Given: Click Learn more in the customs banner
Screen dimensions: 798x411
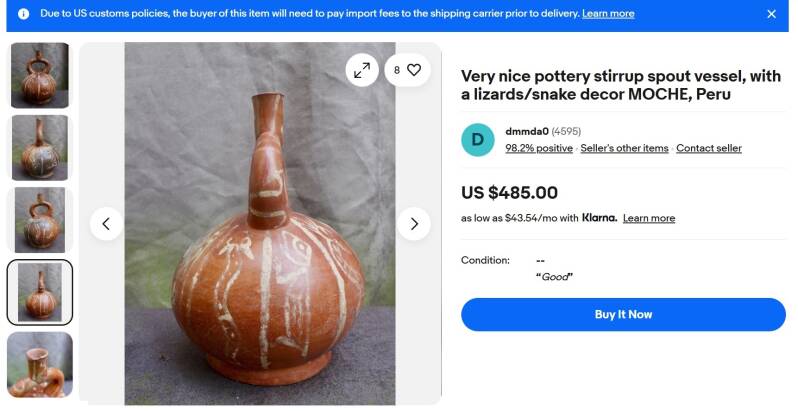Looking at the screenshot, I should pyautogui.click(x=608, y=14).
